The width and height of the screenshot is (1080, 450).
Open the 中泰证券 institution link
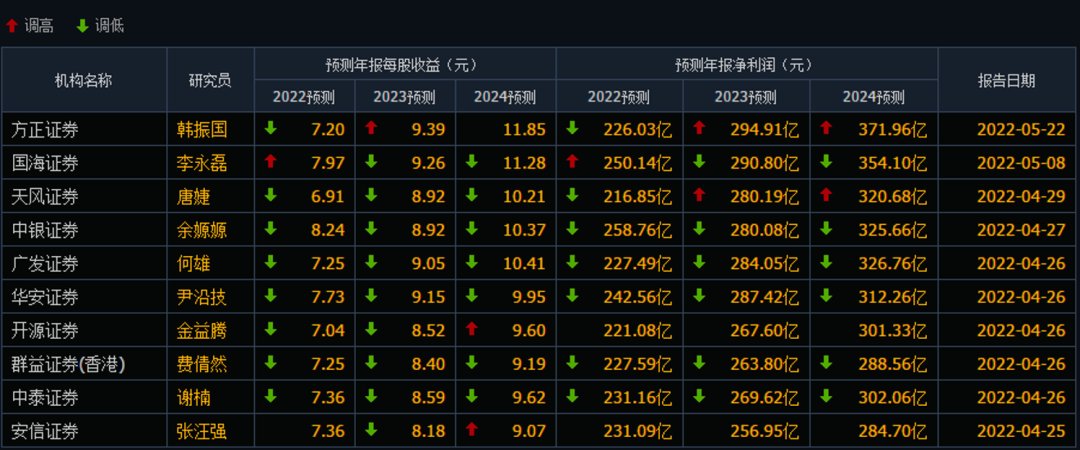tap(45, 398)
